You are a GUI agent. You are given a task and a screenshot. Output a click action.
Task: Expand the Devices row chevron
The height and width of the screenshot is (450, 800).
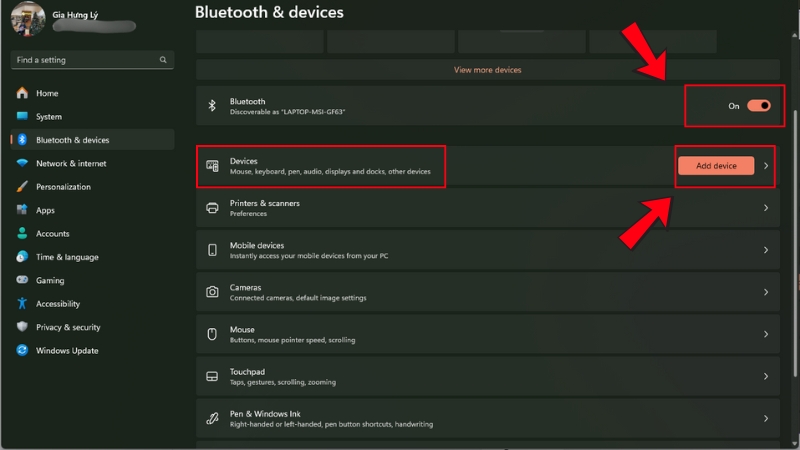(766, 165)
